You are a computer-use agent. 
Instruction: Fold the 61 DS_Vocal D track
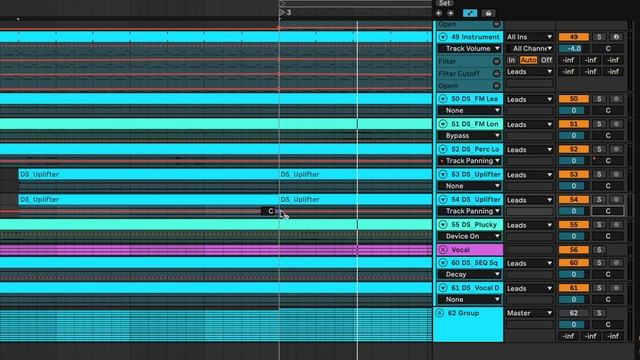point(443,288)
